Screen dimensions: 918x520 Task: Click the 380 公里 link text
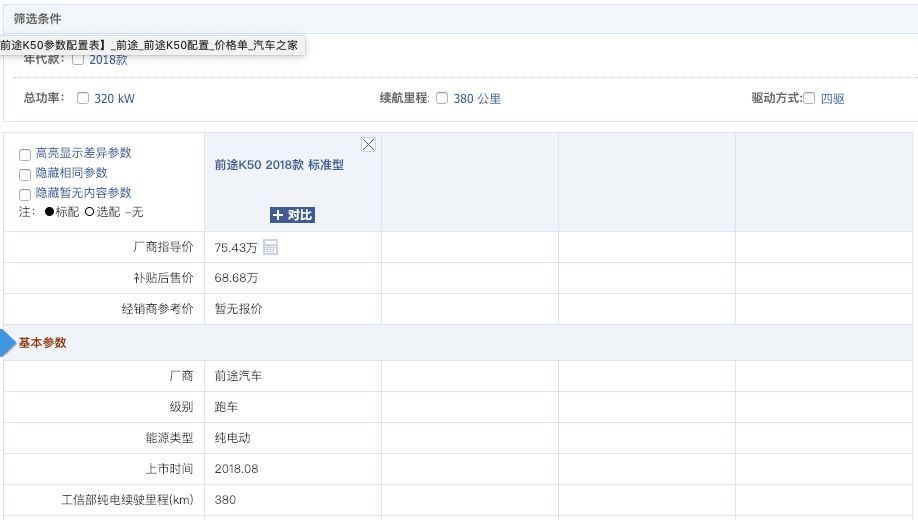476,99
